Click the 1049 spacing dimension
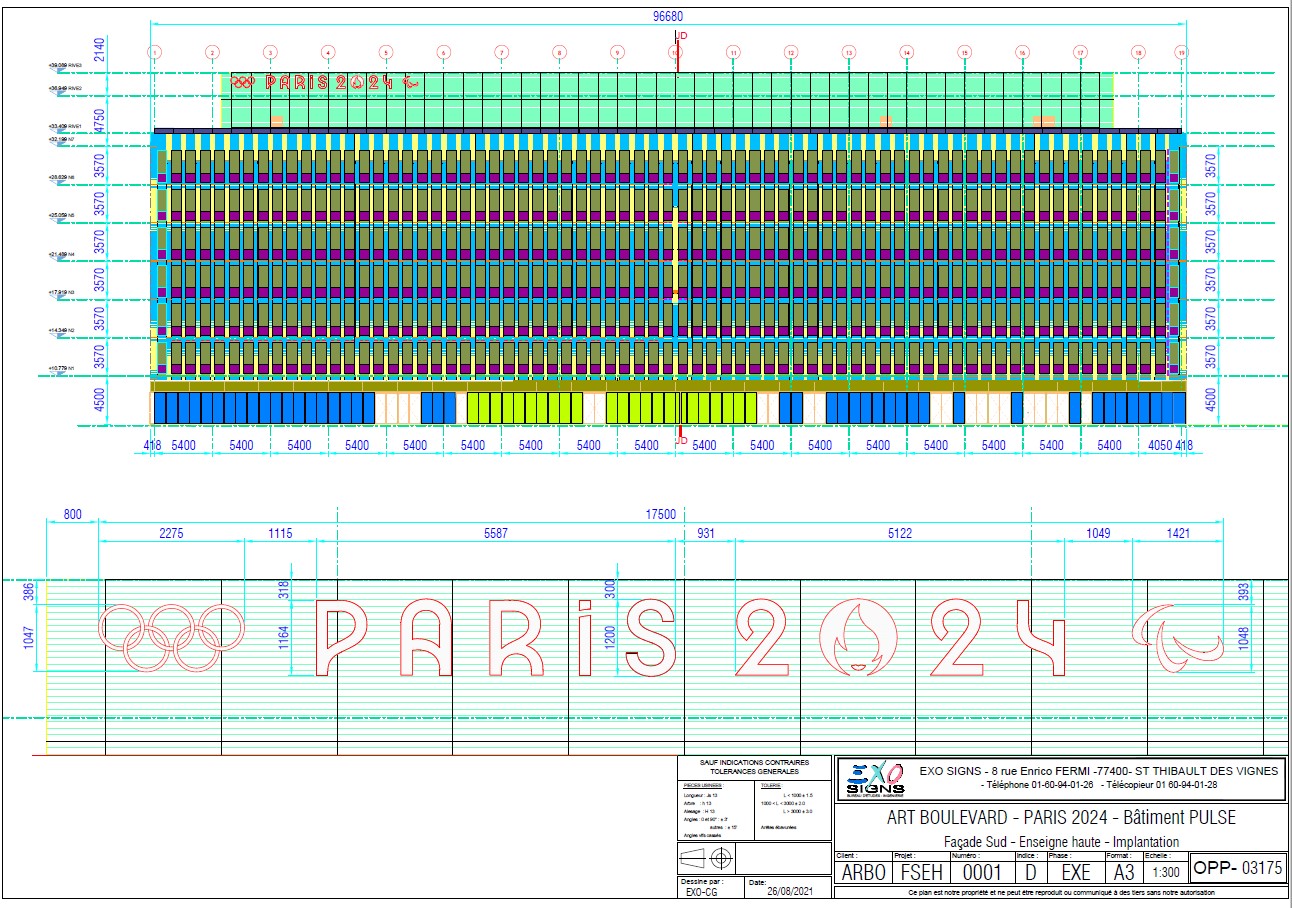 [1098, 533]
